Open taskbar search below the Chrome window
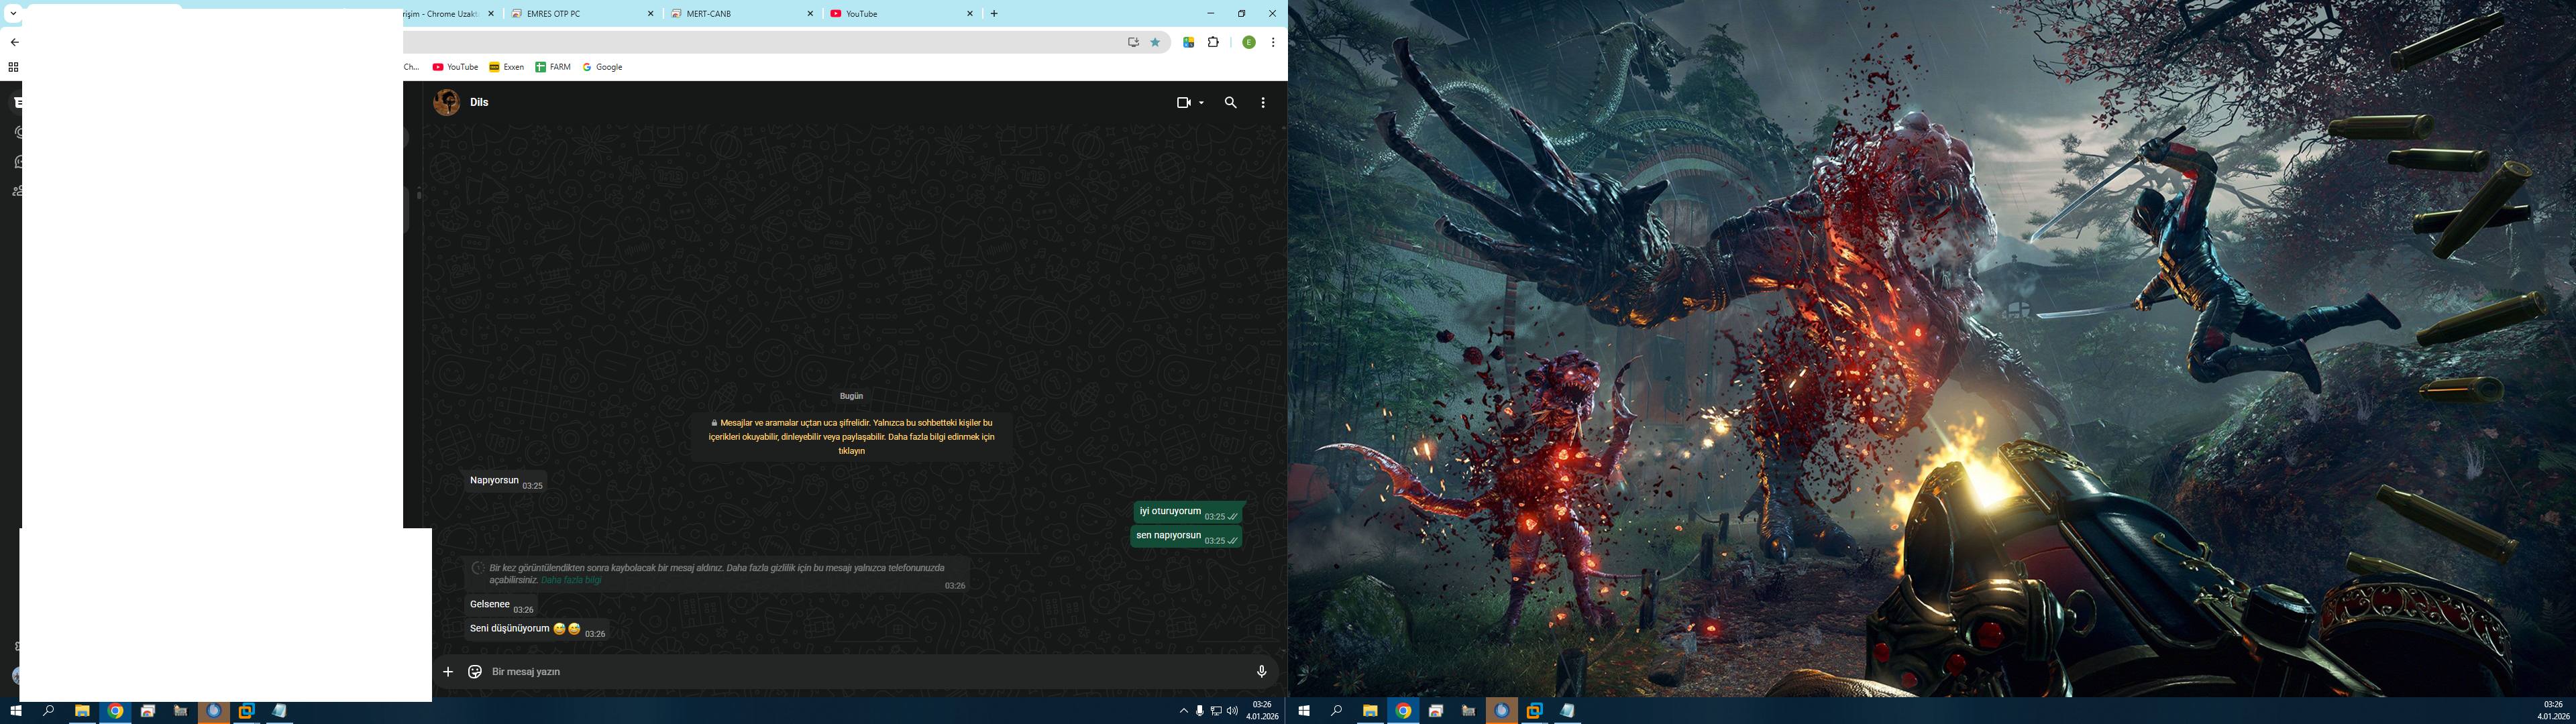This screenshot has width=2576, height=724. [48, 711]
